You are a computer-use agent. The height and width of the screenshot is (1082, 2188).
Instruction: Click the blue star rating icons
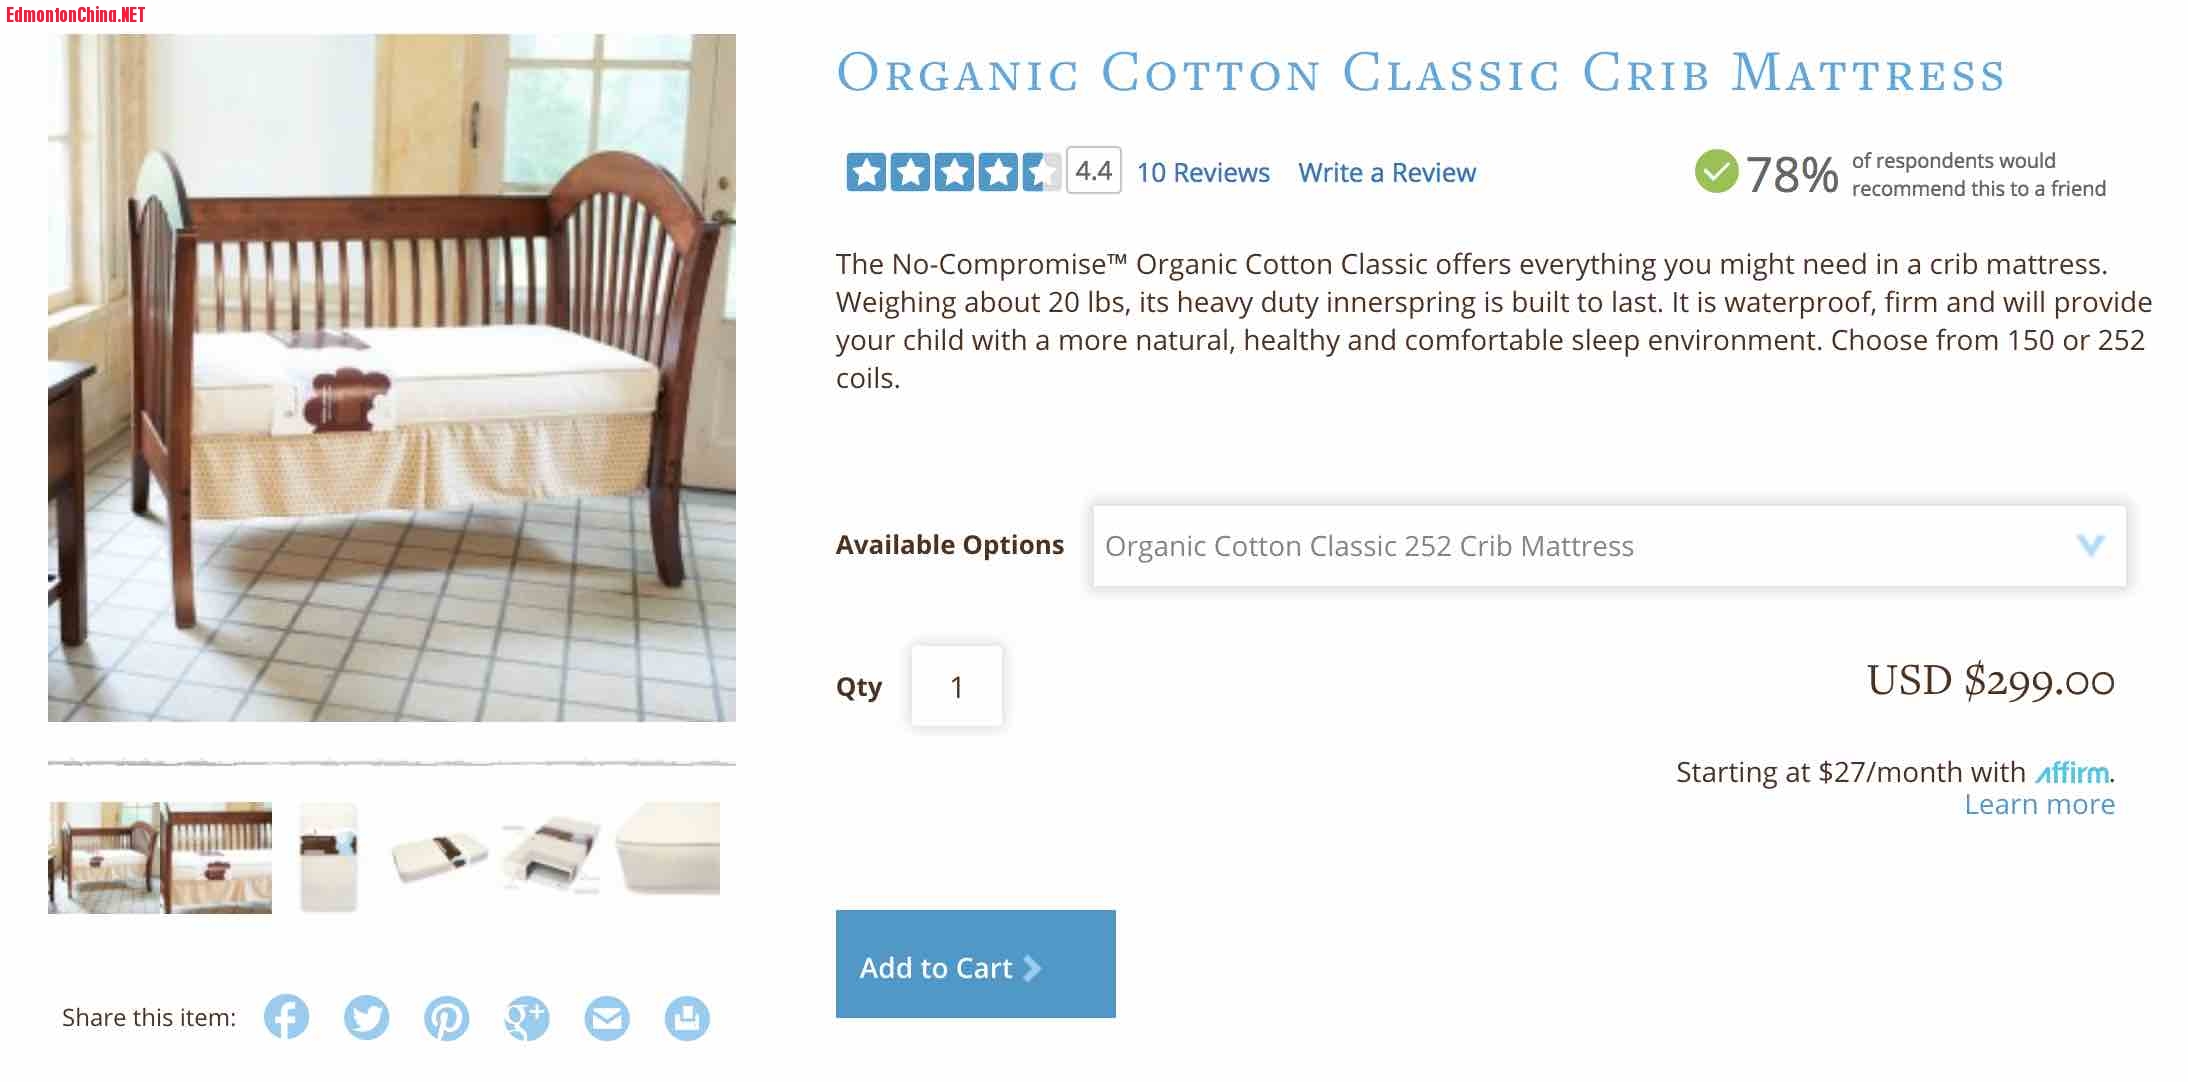tap(952, 172)
